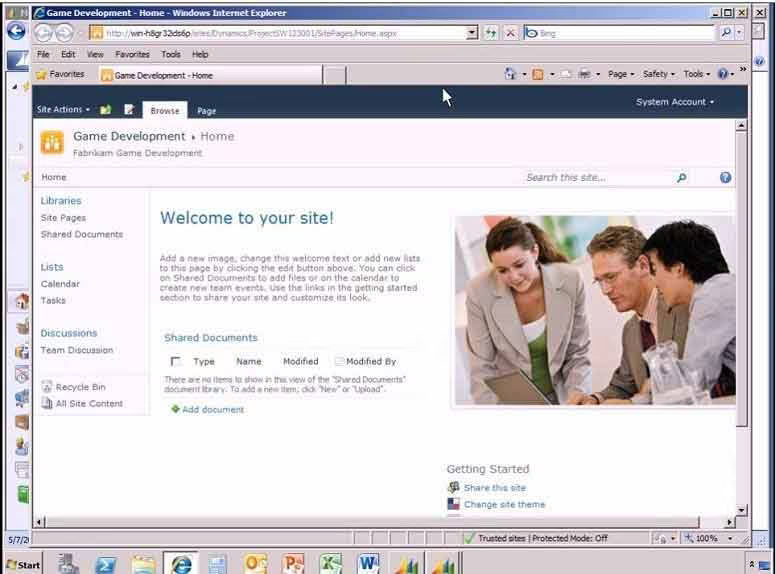Click the Share this site icon
The height and width of the screenshot is (574, 775).
click(453, 487)
